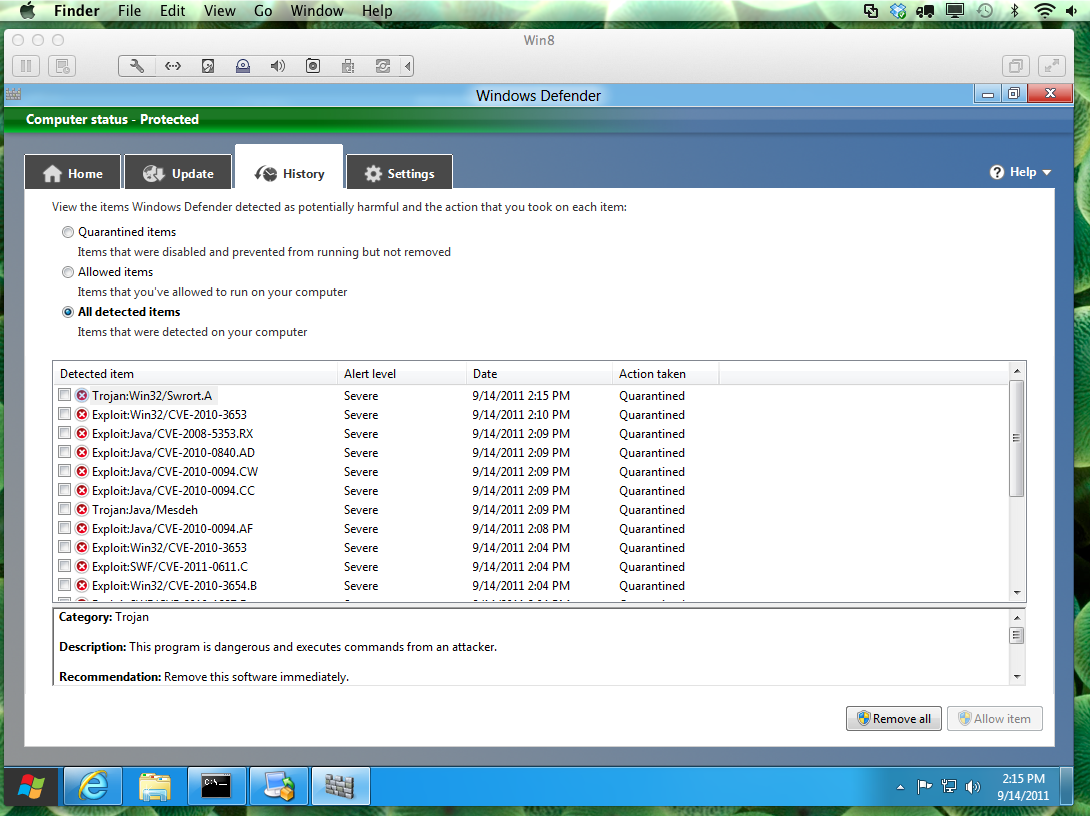Click the network tray icon in Windows
1090x816 pixels.
(x=949, y=787)
